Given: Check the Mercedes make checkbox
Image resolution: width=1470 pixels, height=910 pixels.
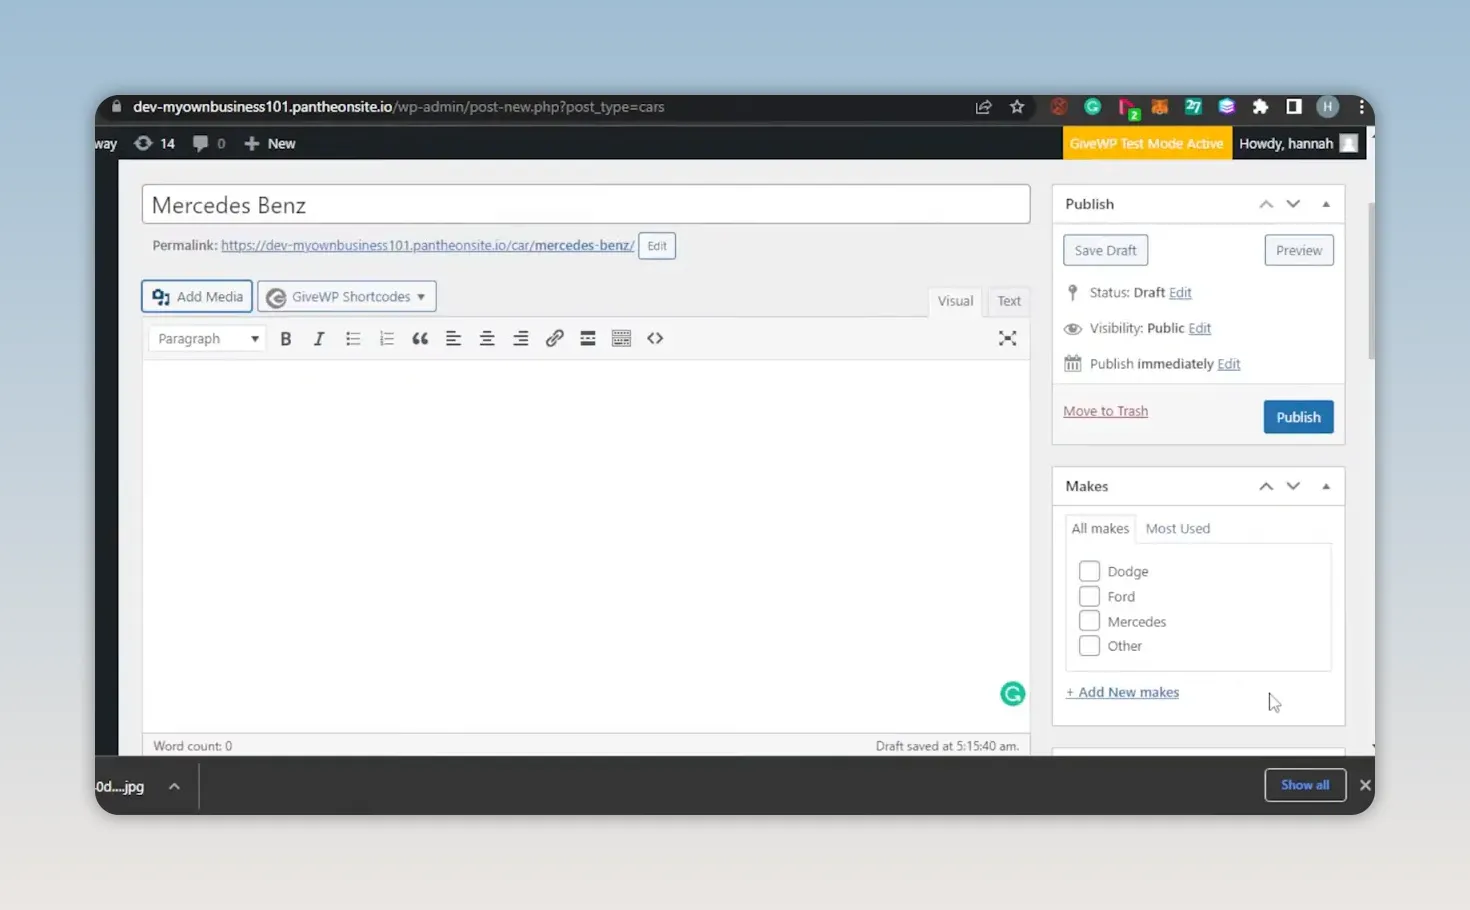Looking at the screenshot, I should tap(1089, 621).
